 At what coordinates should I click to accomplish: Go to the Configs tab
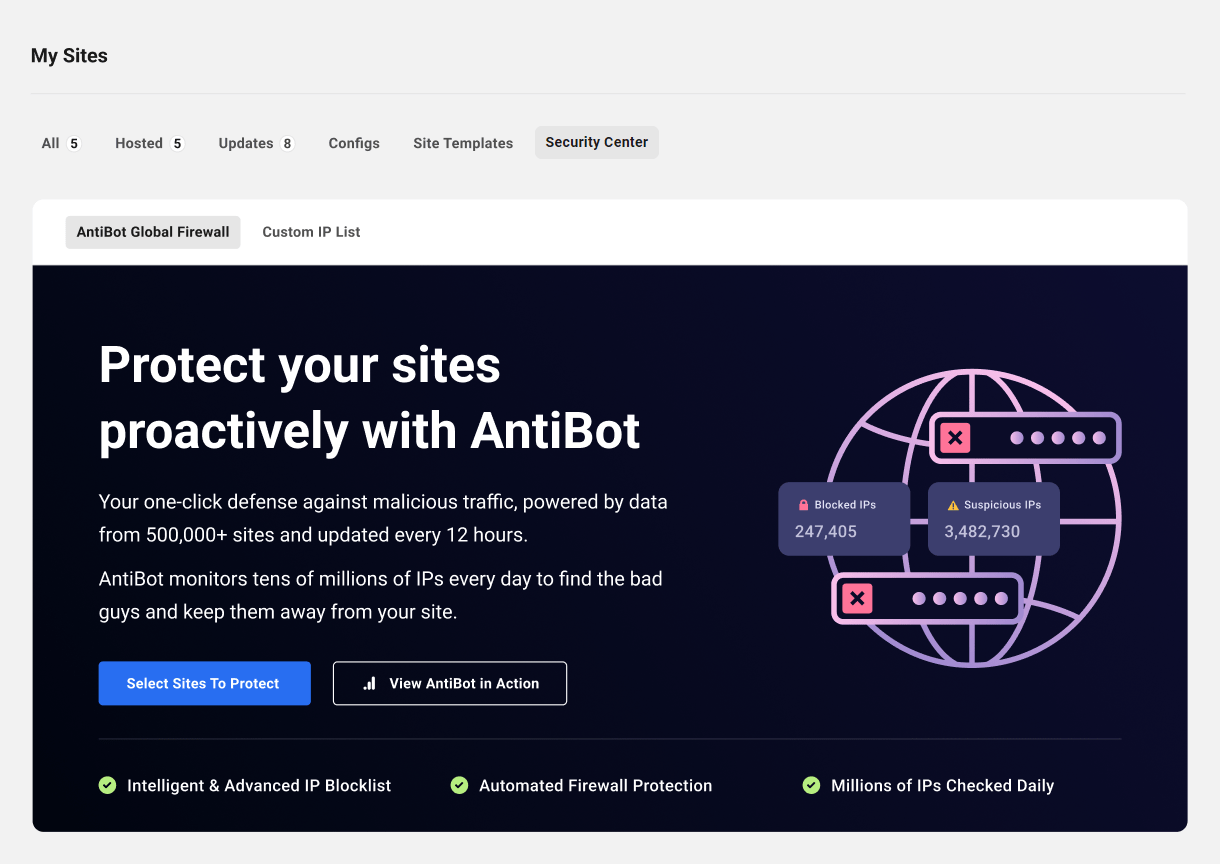[354, 143]
